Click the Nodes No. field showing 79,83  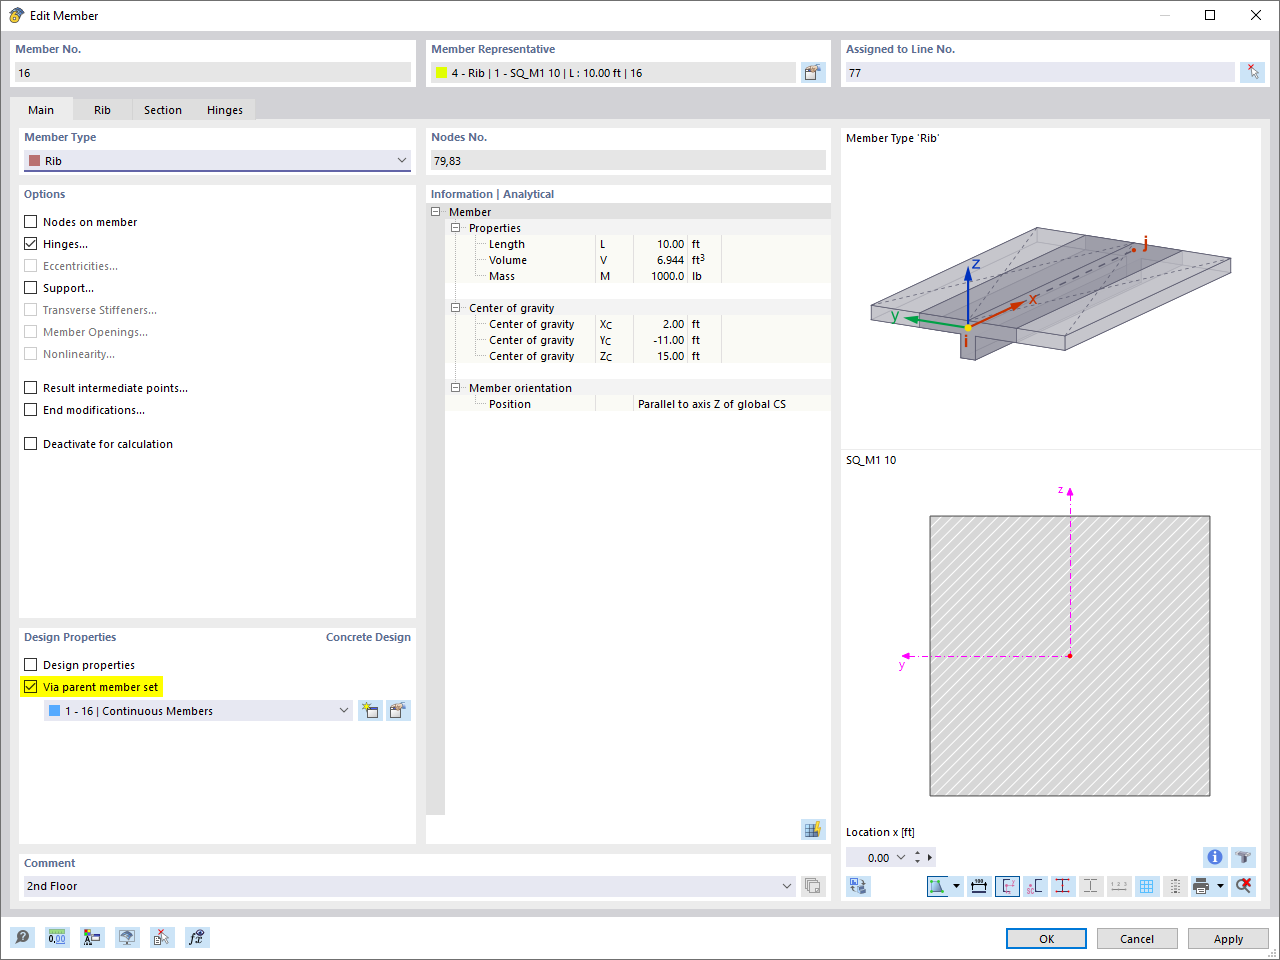pyautogui.click(x=628, y=161)
